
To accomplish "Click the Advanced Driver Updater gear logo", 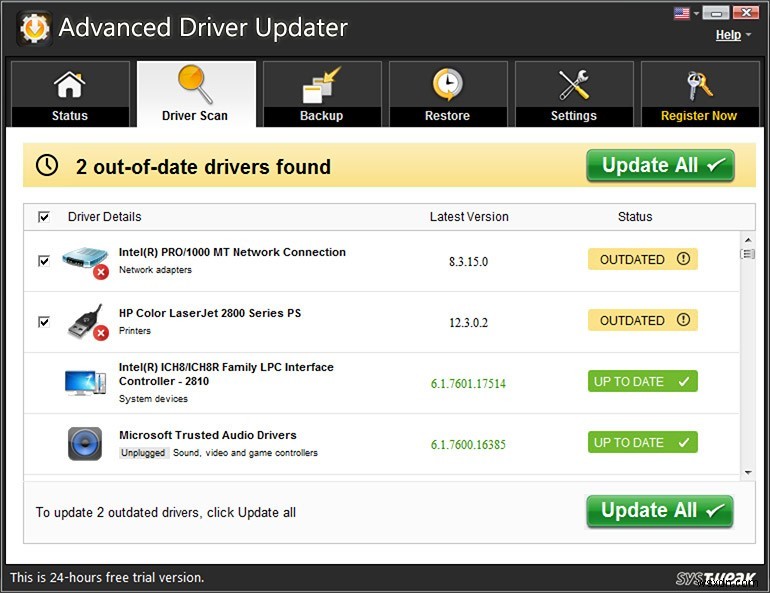I will (x=34, y=28).
